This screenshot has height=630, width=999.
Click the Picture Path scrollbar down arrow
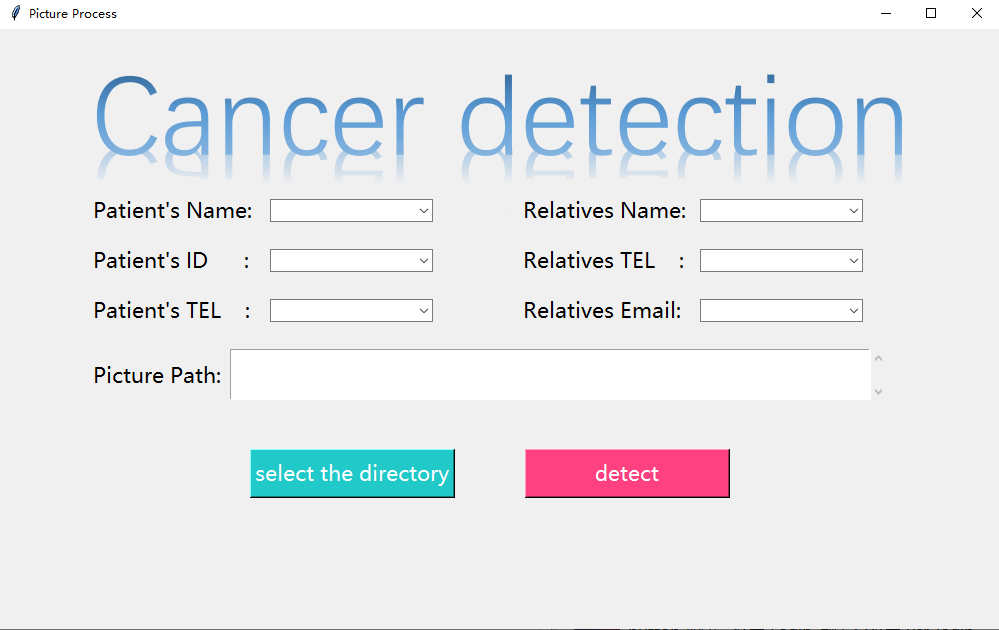pyautogui.click(x=879, y=392)
